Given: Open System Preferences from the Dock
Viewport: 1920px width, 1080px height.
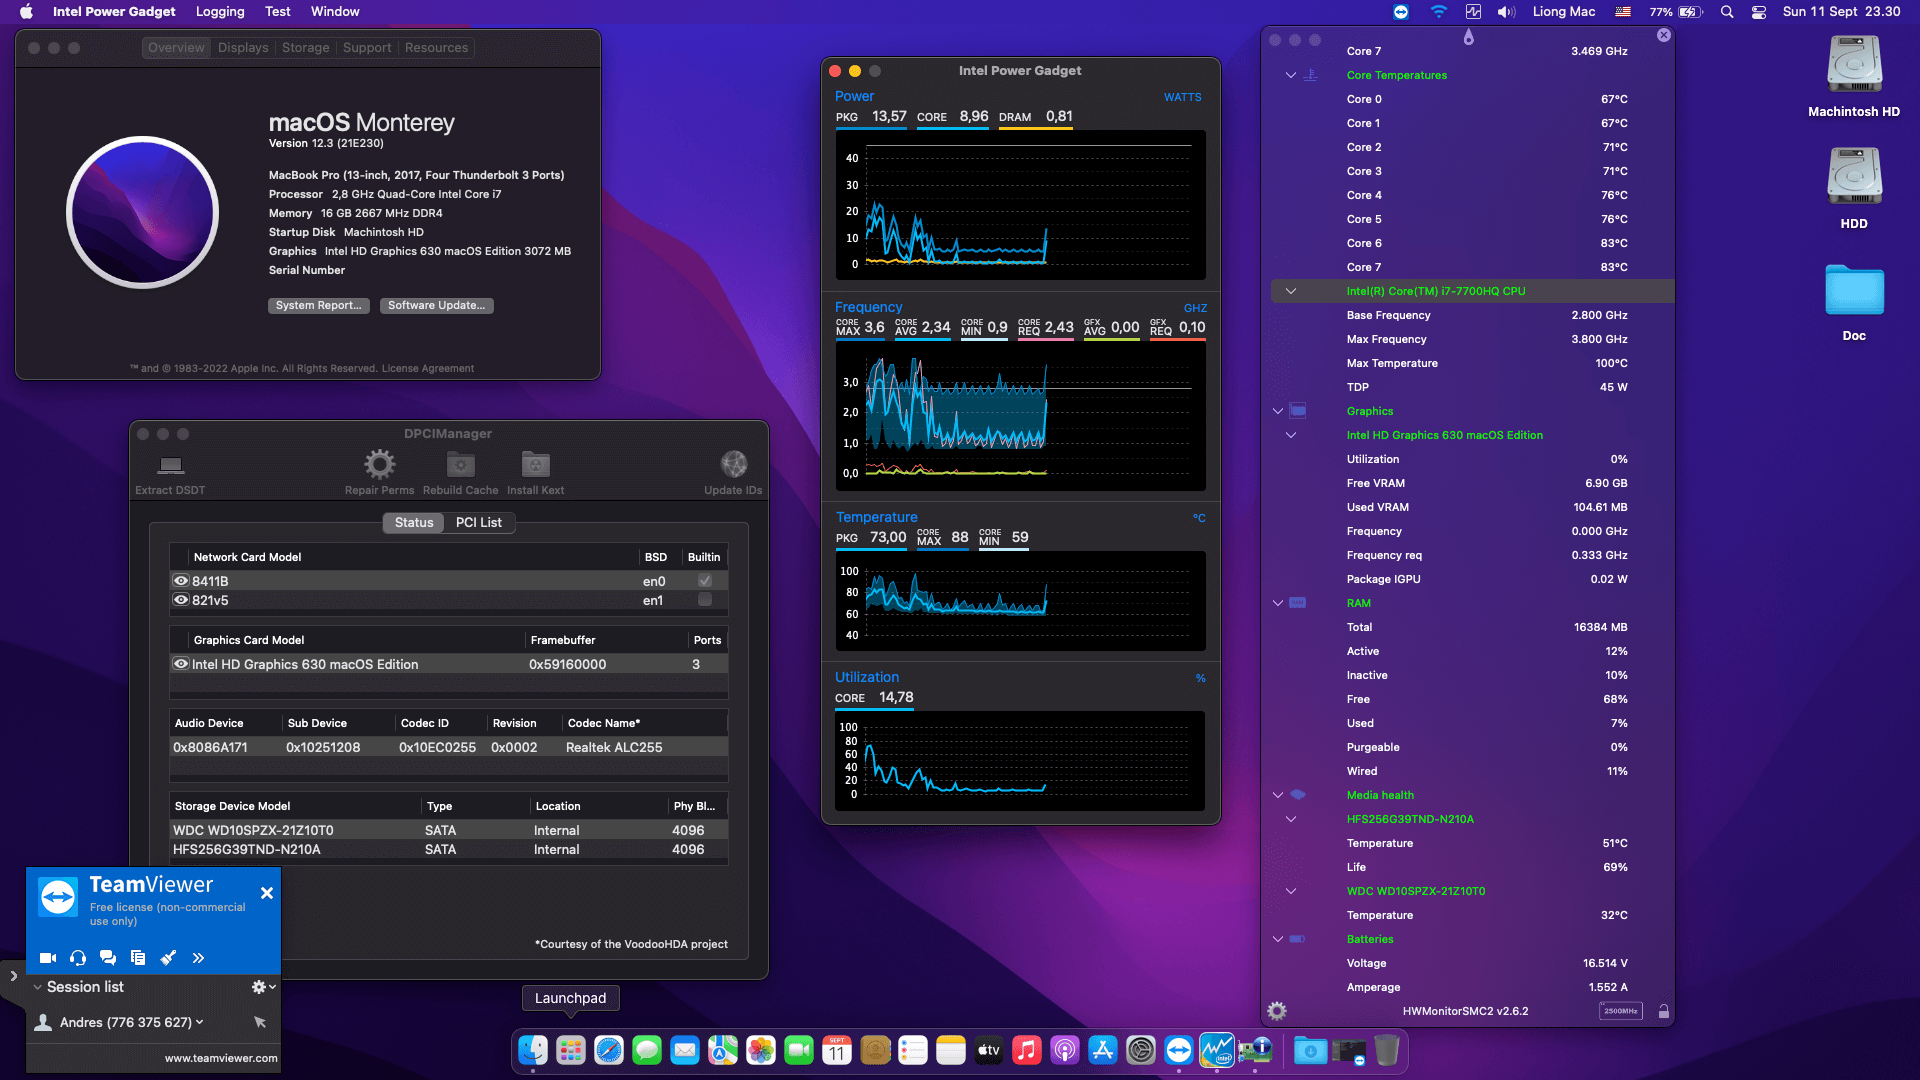Looking at the screenshot, I should pyautogui.click(x=1141, y=1050).
